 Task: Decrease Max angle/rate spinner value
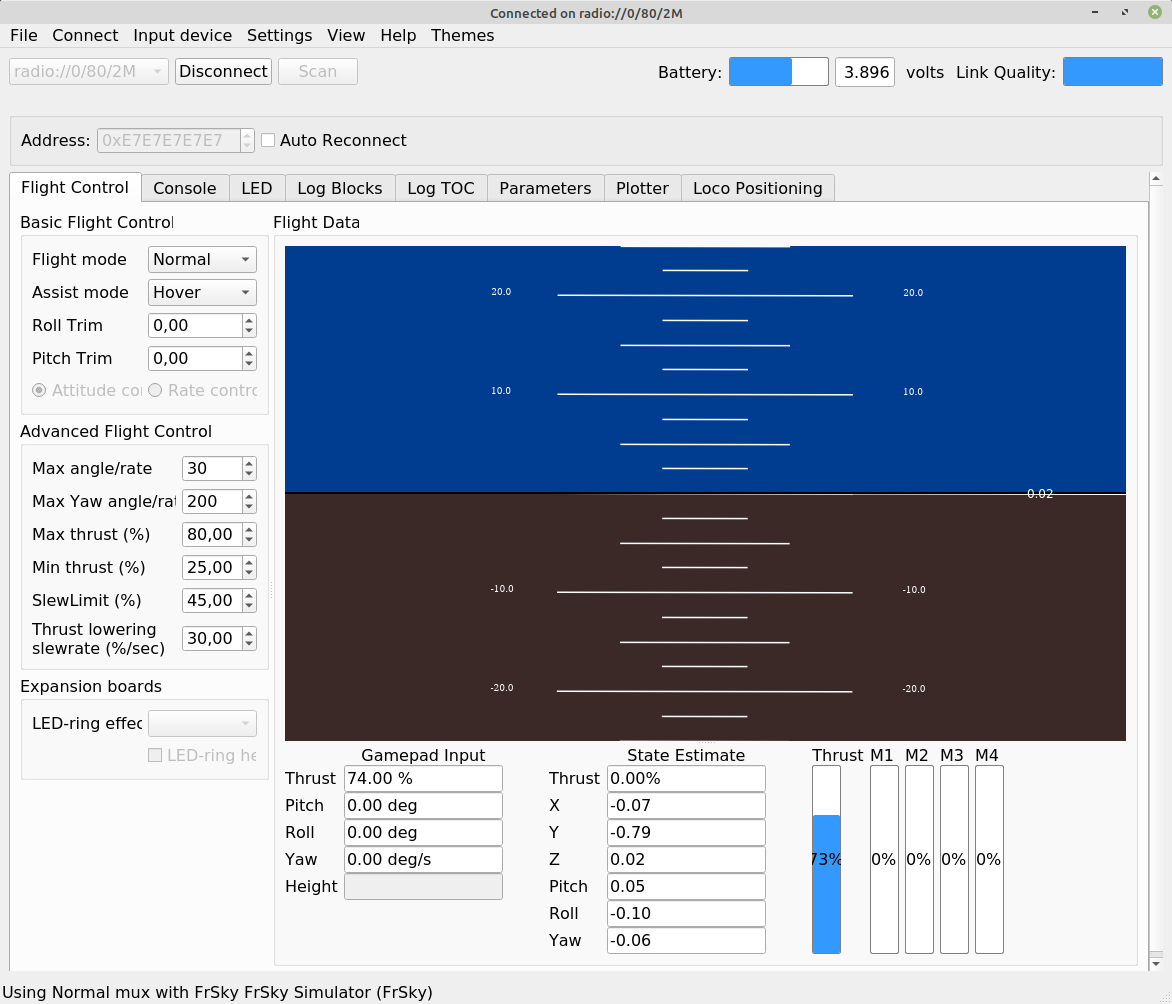[249, 474]
